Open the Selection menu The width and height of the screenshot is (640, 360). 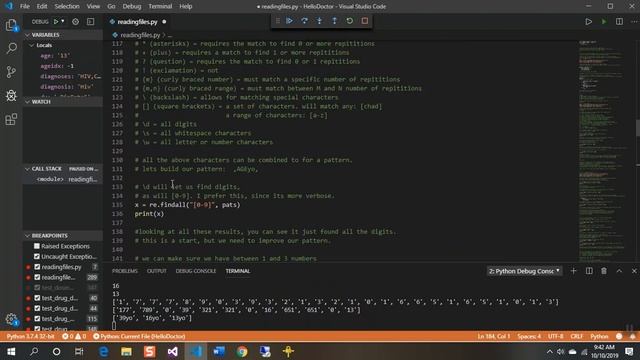coord(67,6)
